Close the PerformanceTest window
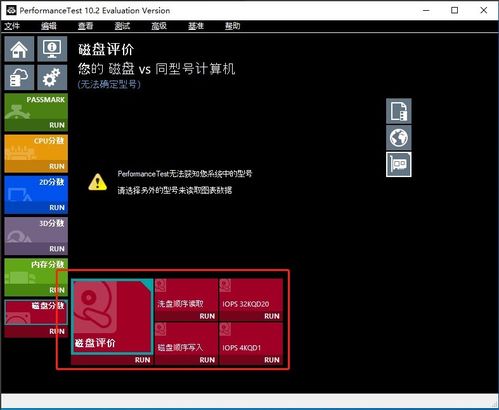The height and width of the screenshot is (410, 499). (484, 10)
